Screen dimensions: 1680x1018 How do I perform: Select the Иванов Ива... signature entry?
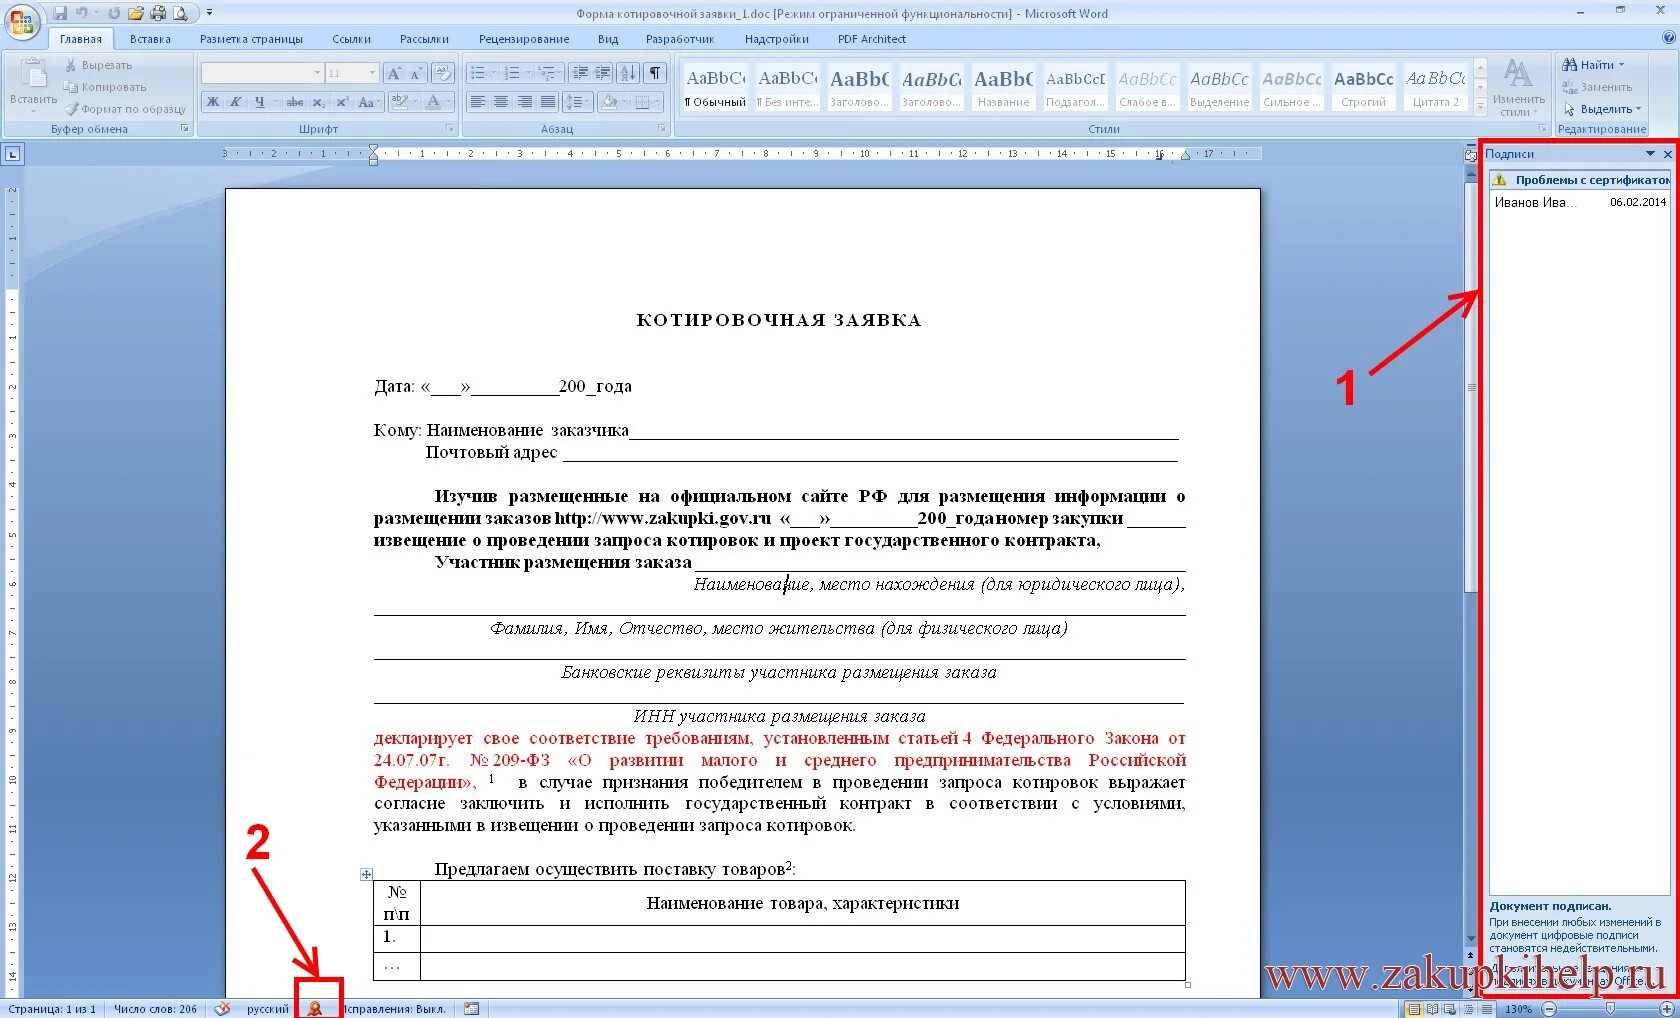pos(1580,202)
